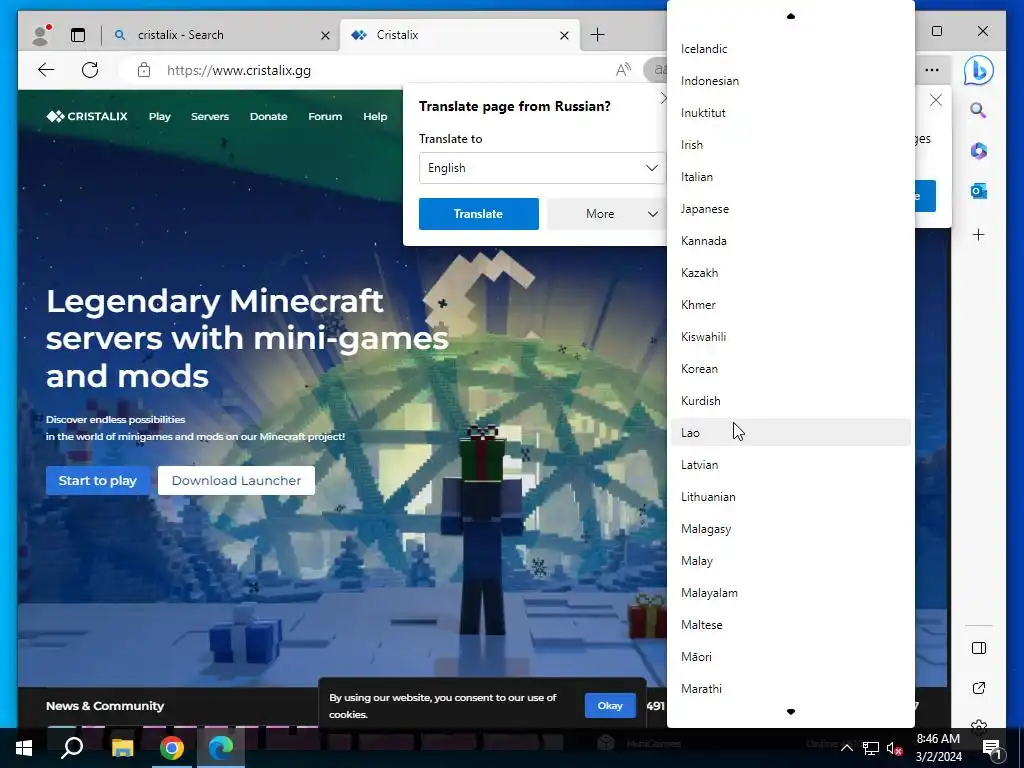Viewport: 1024px width, 768px height.
Task: Close the Cristalix tab
Action: [x=564, y=35]
